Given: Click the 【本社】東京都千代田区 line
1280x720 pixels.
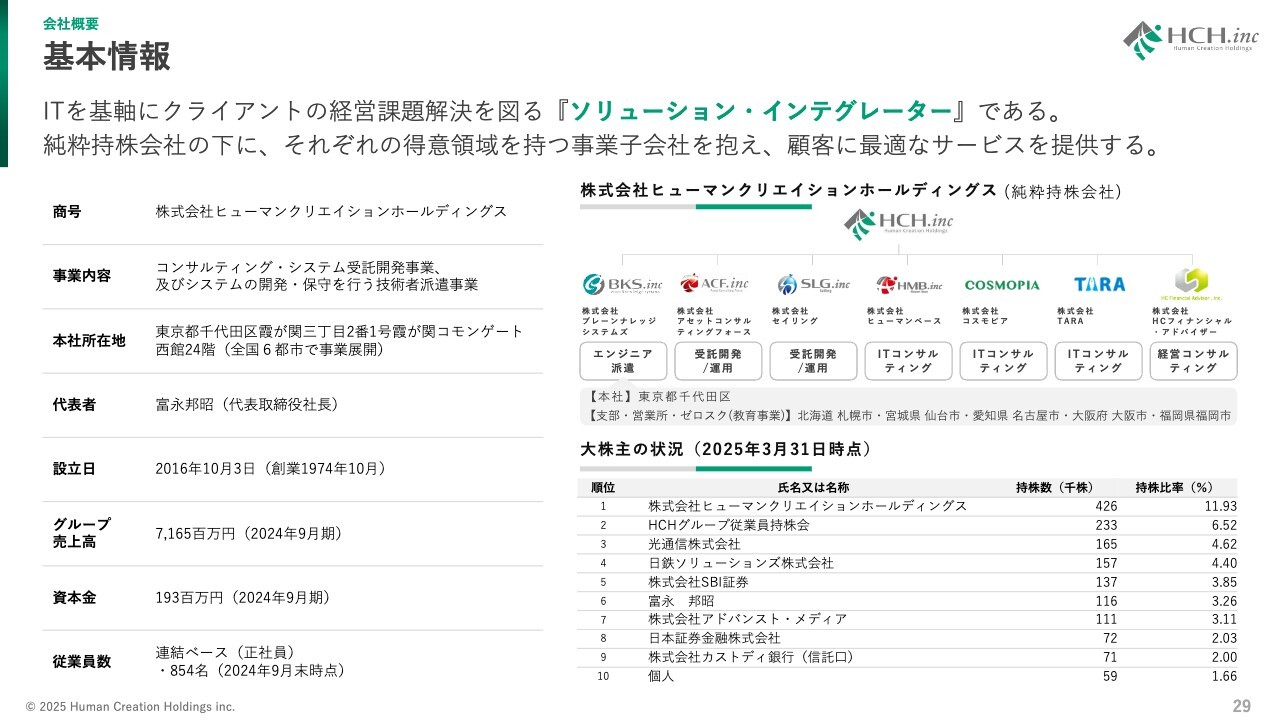Looking at the screenshot, I should (x=660, y=397).
